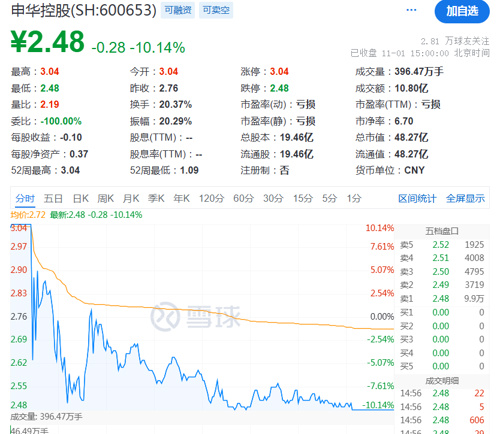Screen dimensions: 500x434
Task: Click the current price ¥2.48
Action: tap(48, 42)
